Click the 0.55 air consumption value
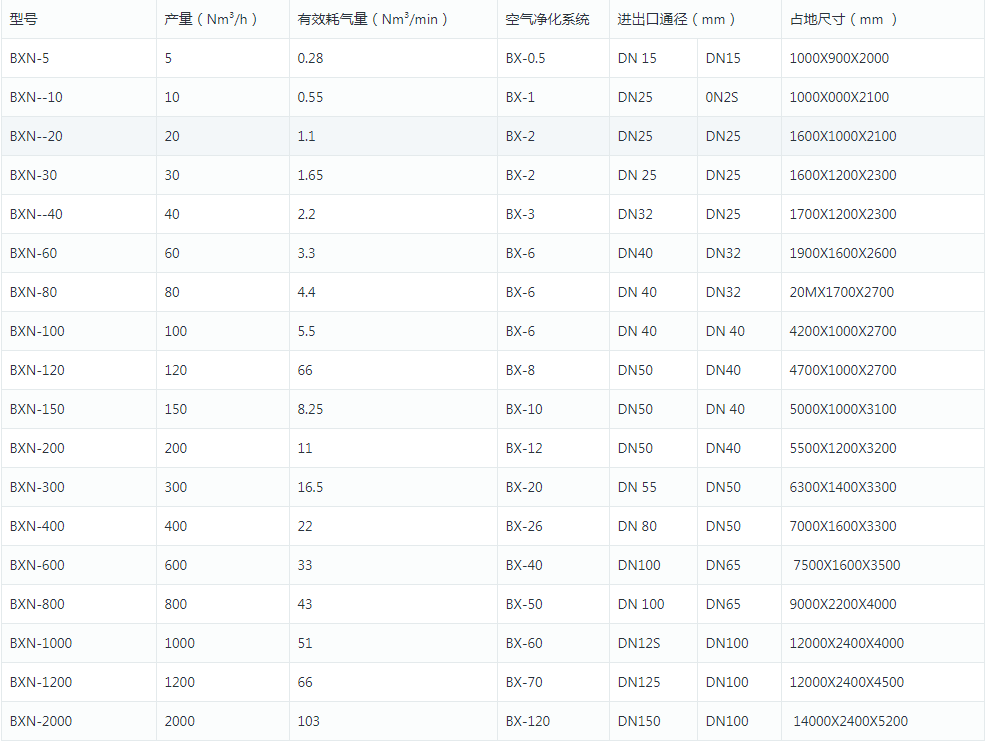The height and width of the screenshot is (743, 988). 310,98
